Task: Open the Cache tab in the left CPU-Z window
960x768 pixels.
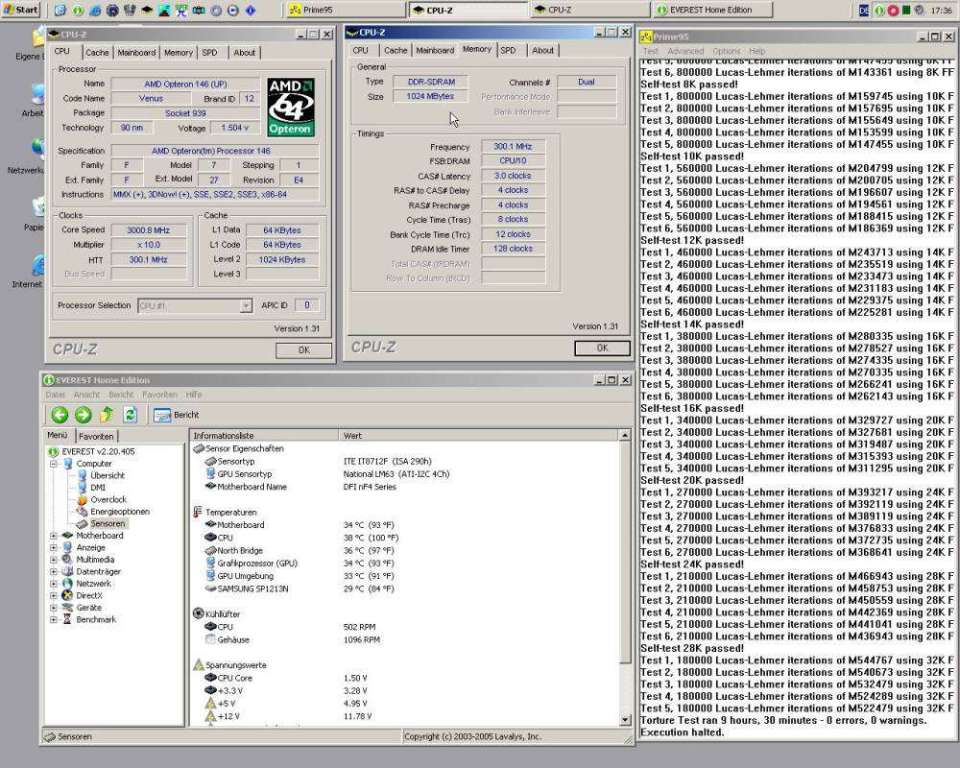Action: (x=97, y=53)
